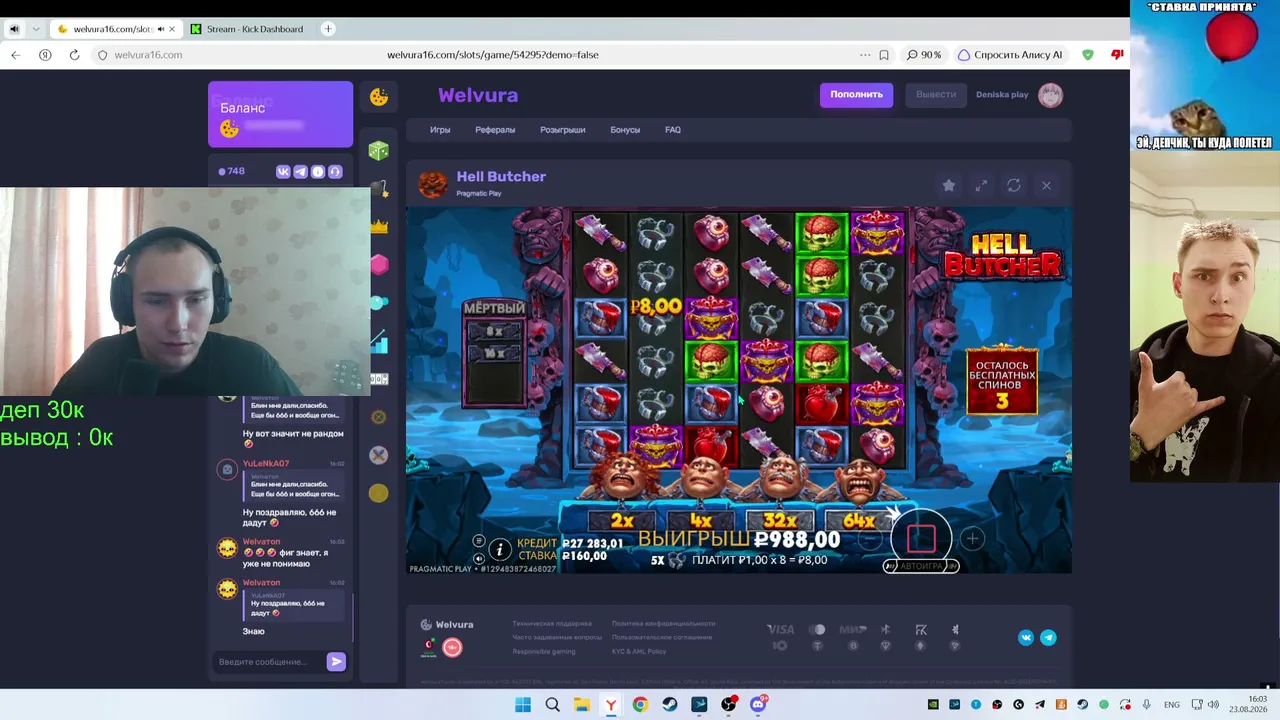
Task: Open the green dice game in sidebar
Action: [x=379, y=151]
